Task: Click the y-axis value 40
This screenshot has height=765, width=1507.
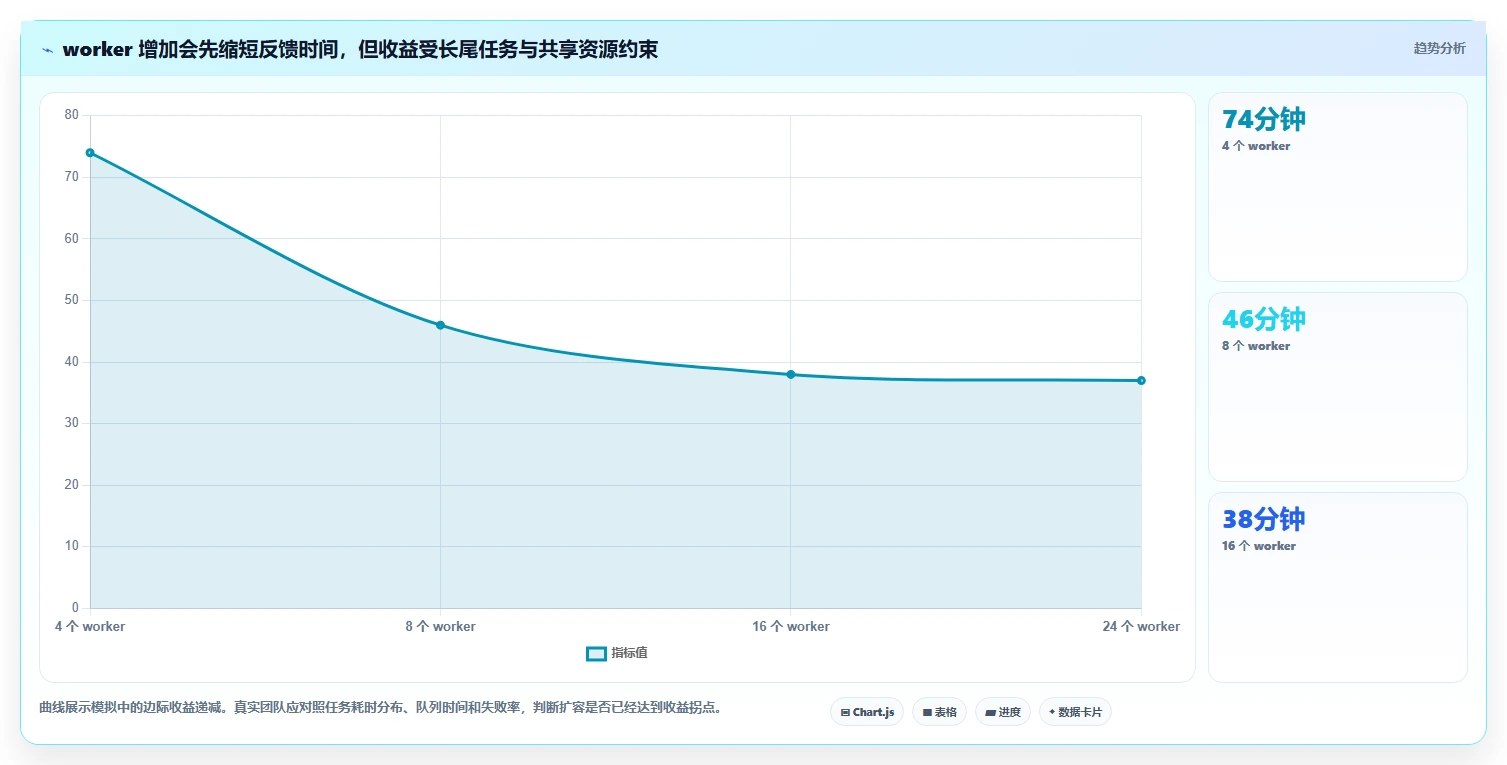Action: (71, 362)
